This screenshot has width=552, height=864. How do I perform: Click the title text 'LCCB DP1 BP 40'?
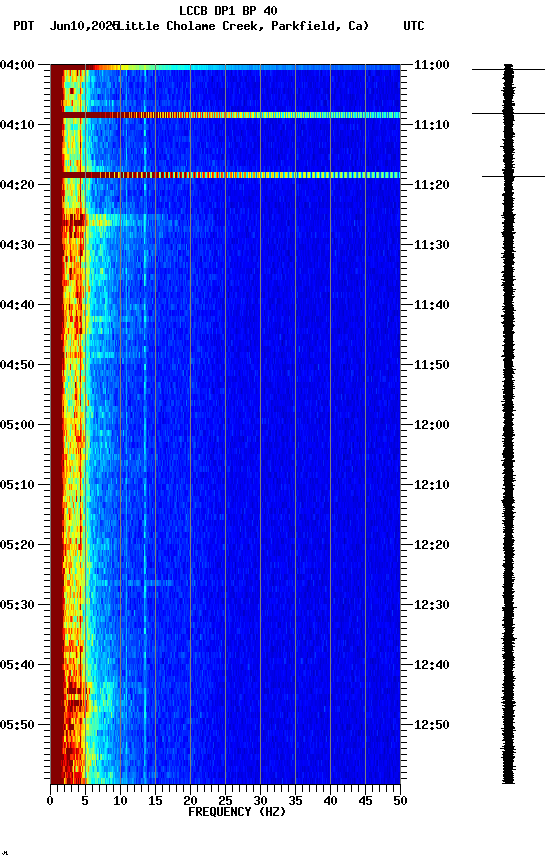coord(228,11)
